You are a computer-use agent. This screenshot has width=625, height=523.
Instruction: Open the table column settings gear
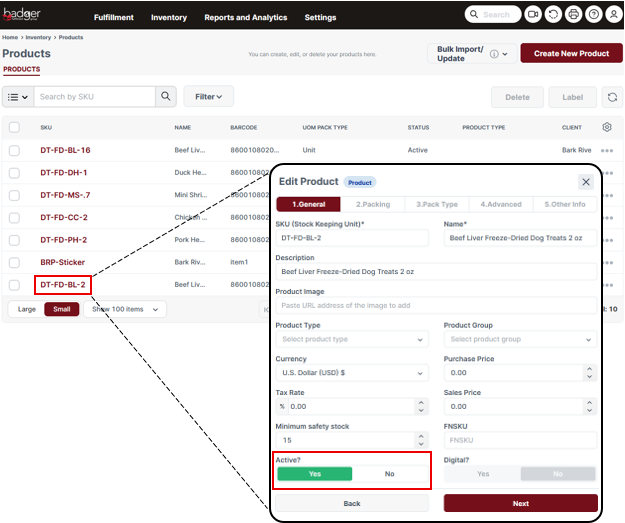(607, 128)
